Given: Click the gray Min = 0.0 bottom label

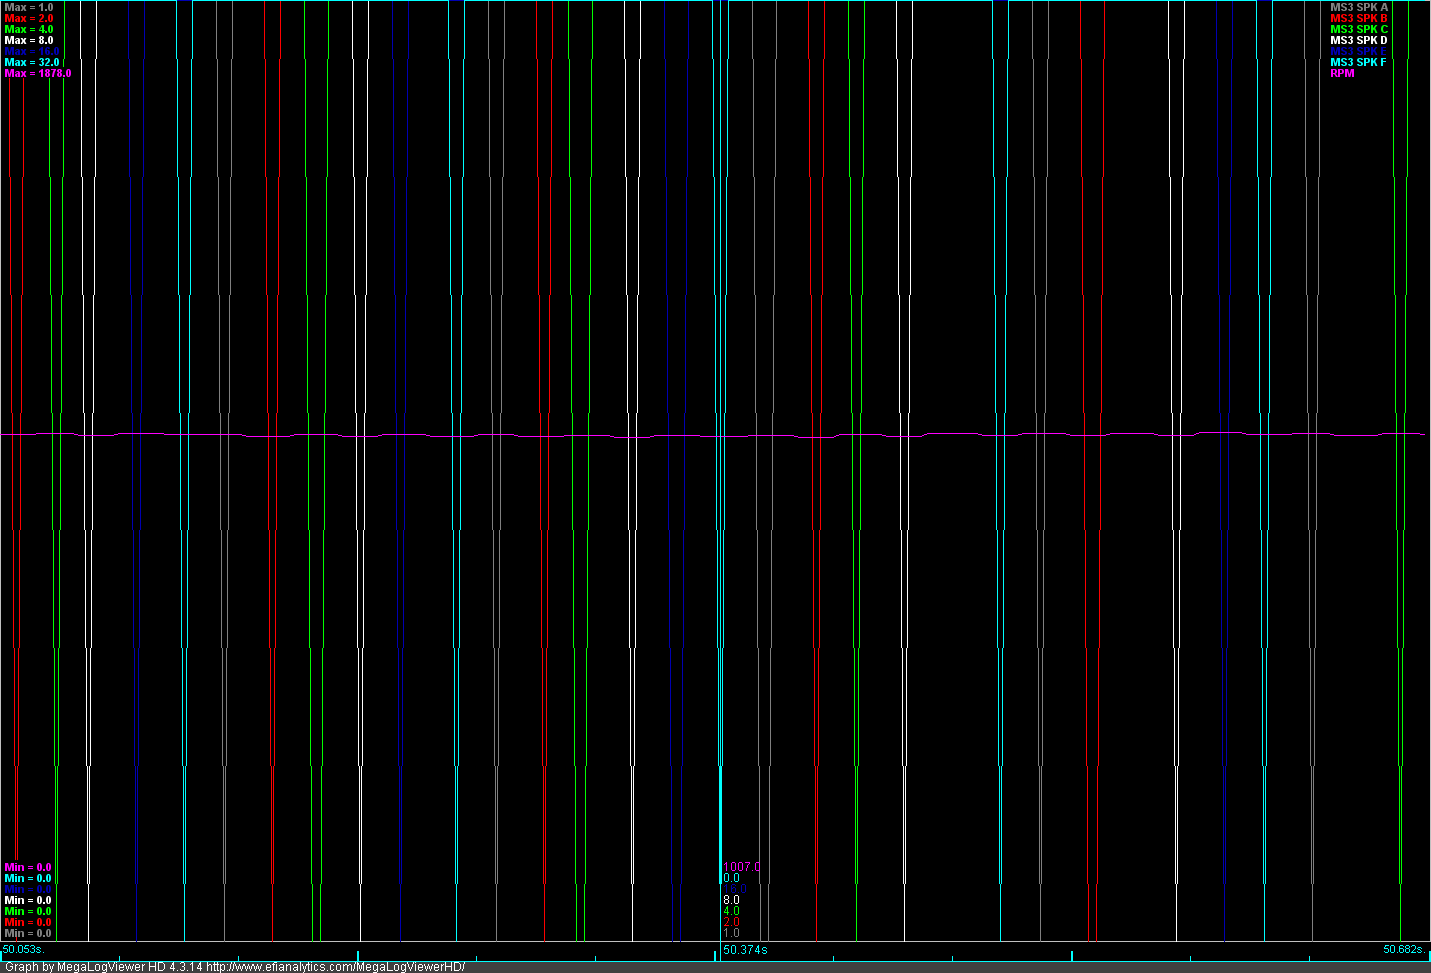Looking at the screenshot, I should coord(28,933).
